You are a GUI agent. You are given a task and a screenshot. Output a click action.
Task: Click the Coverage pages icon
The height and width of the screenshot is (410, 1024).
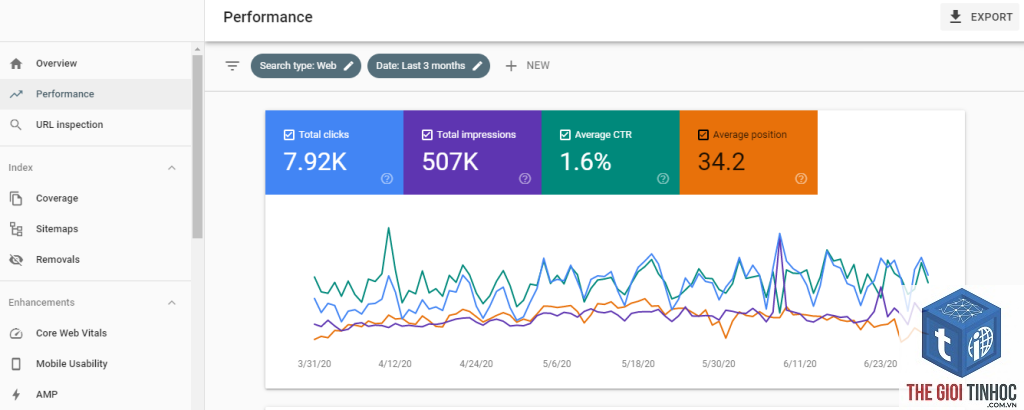[16, 198]
